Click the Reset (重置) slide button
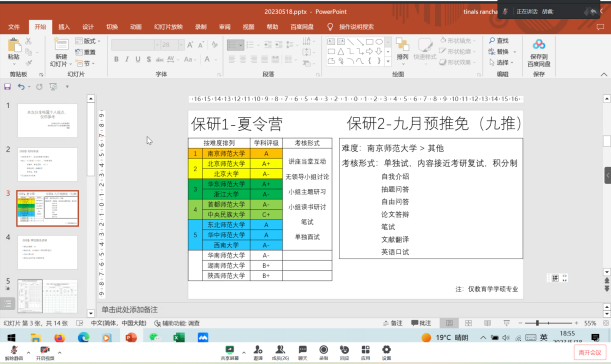This screenshot has height=364, width=611. (x=86, y=52)
